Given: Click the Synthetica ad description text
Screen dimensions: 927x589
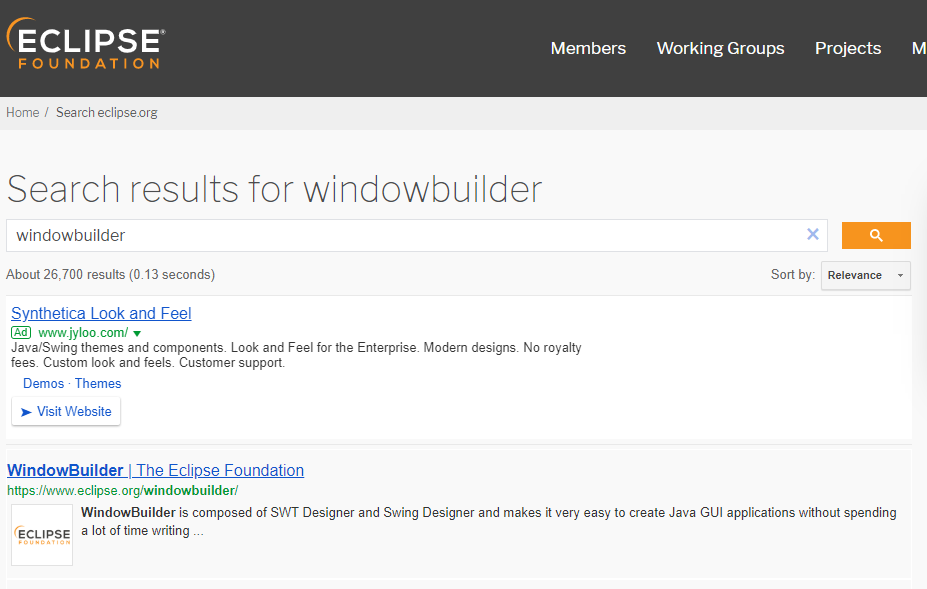Looking at the screenshot, I should pos(296,355).
